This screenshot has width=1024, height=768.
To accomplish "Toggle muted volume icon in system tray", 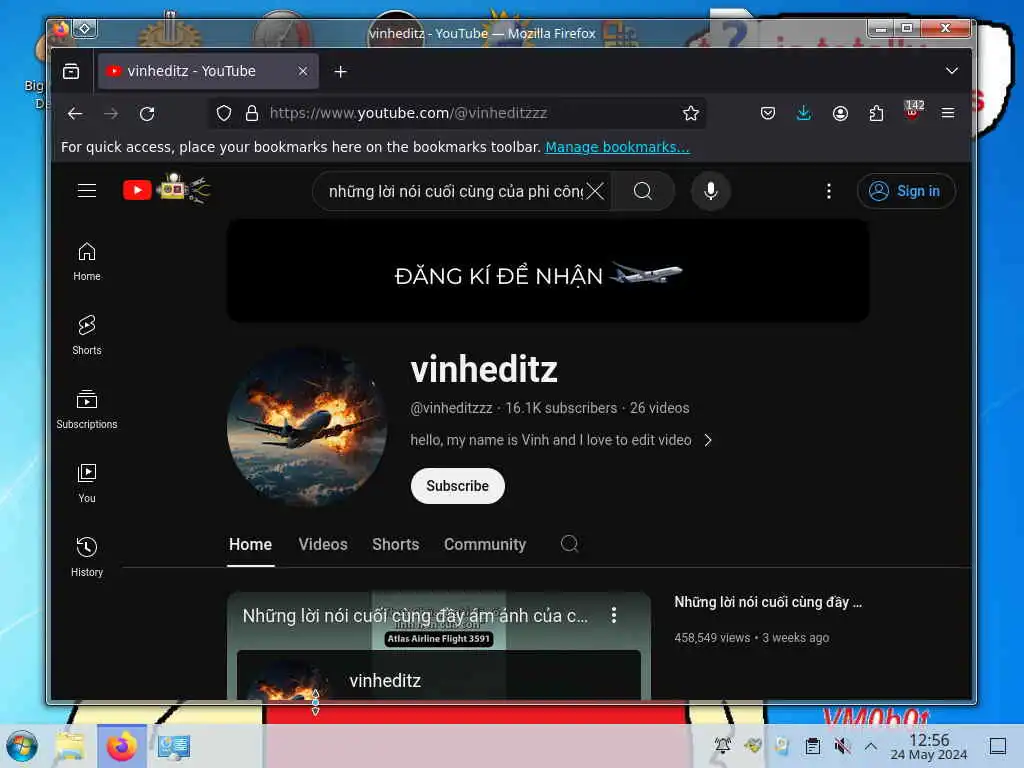I will coord(842,746).
